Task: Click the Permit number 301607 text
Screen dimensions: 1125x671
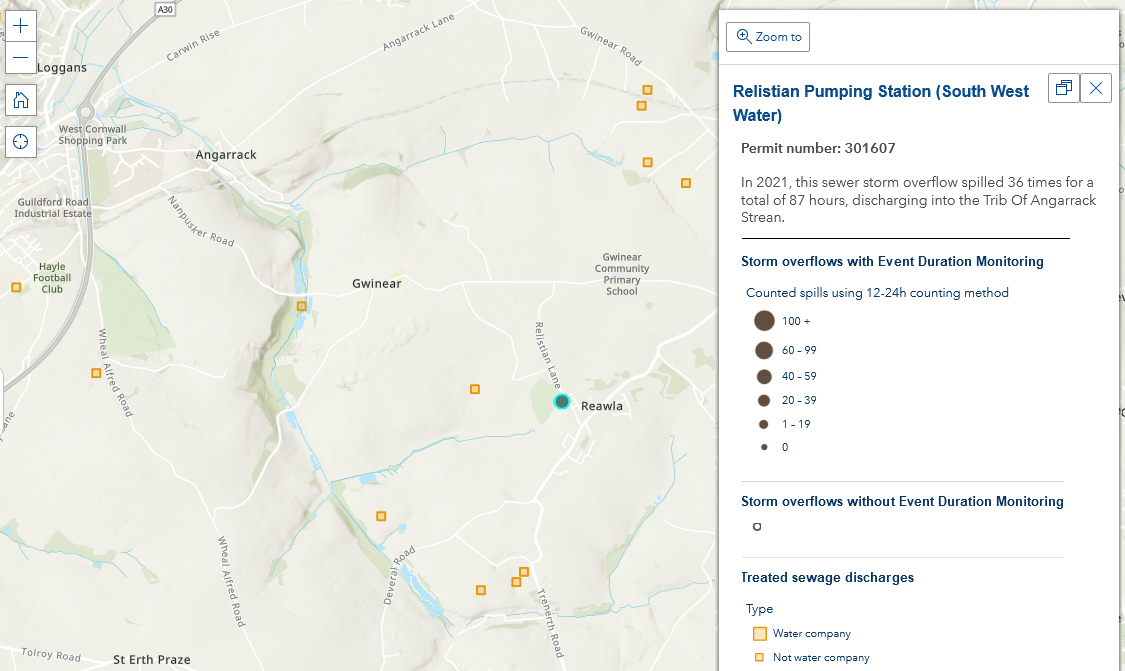Action: [x=817, y=148]
